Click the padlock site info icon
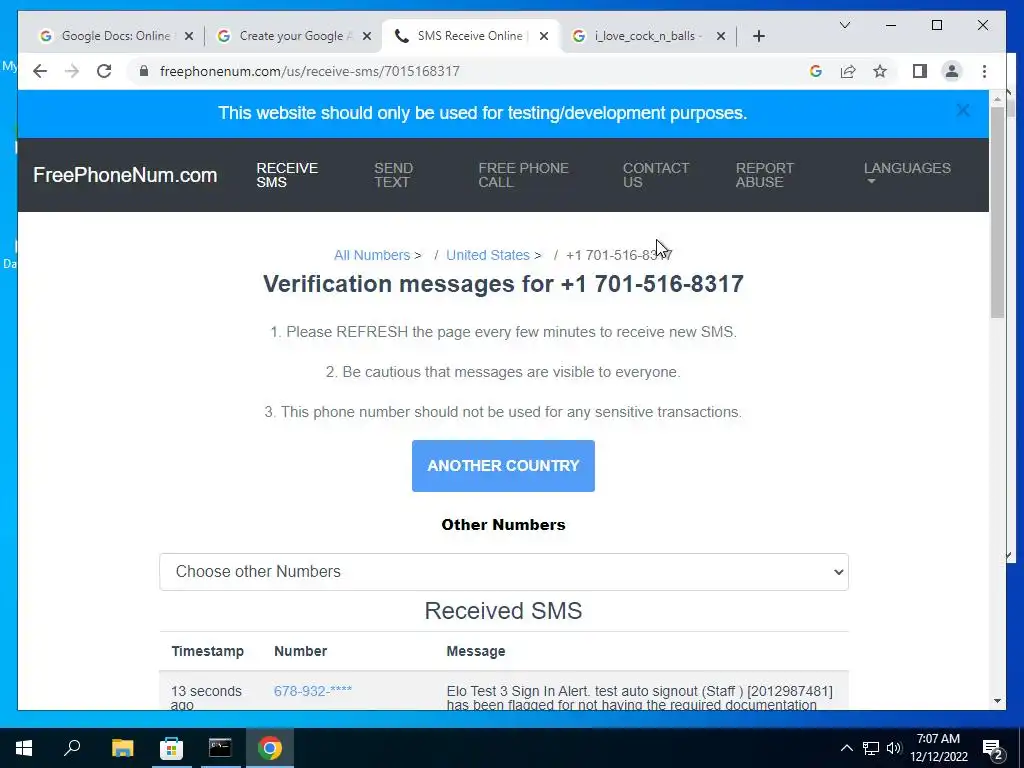 pos(144,71)
